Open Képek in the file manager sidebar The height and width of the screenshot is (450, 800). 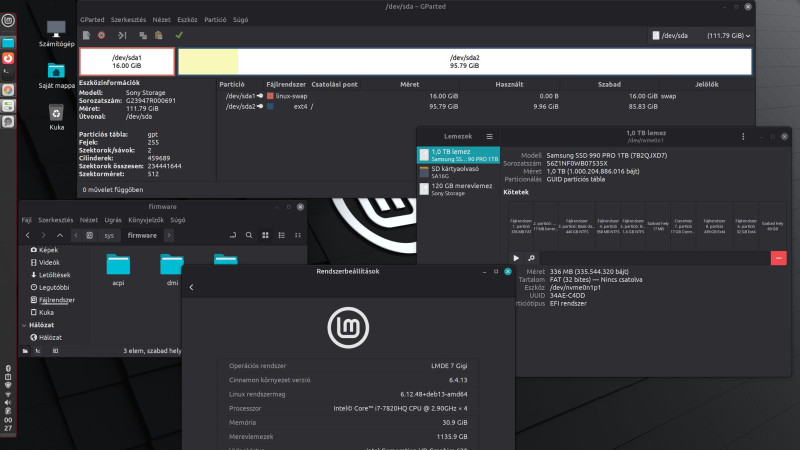48,250
